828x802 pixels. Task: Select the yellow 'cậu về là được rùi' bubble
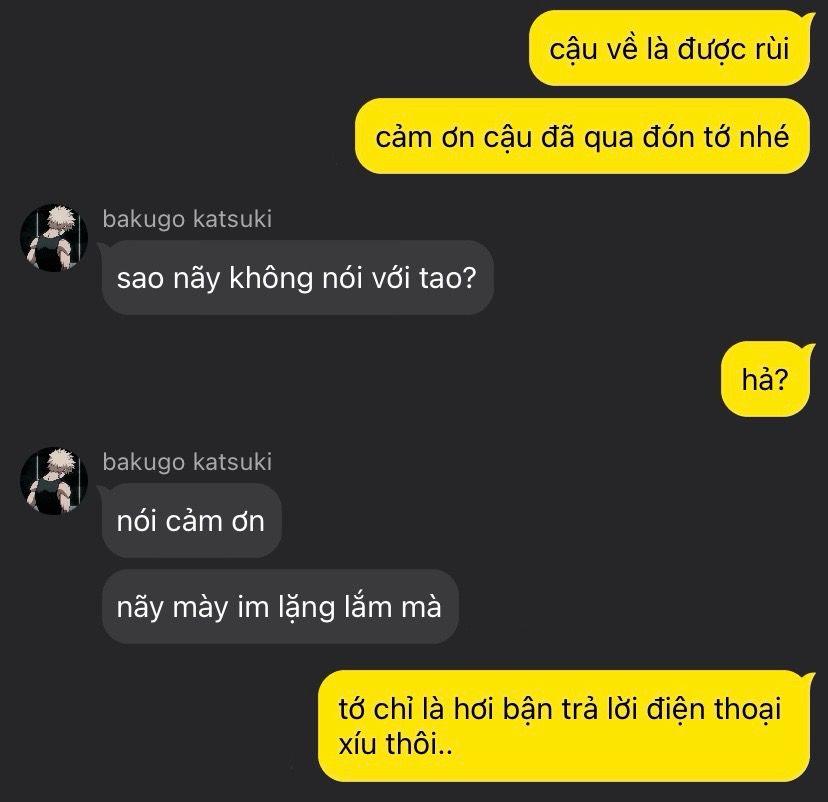(669, 49)
